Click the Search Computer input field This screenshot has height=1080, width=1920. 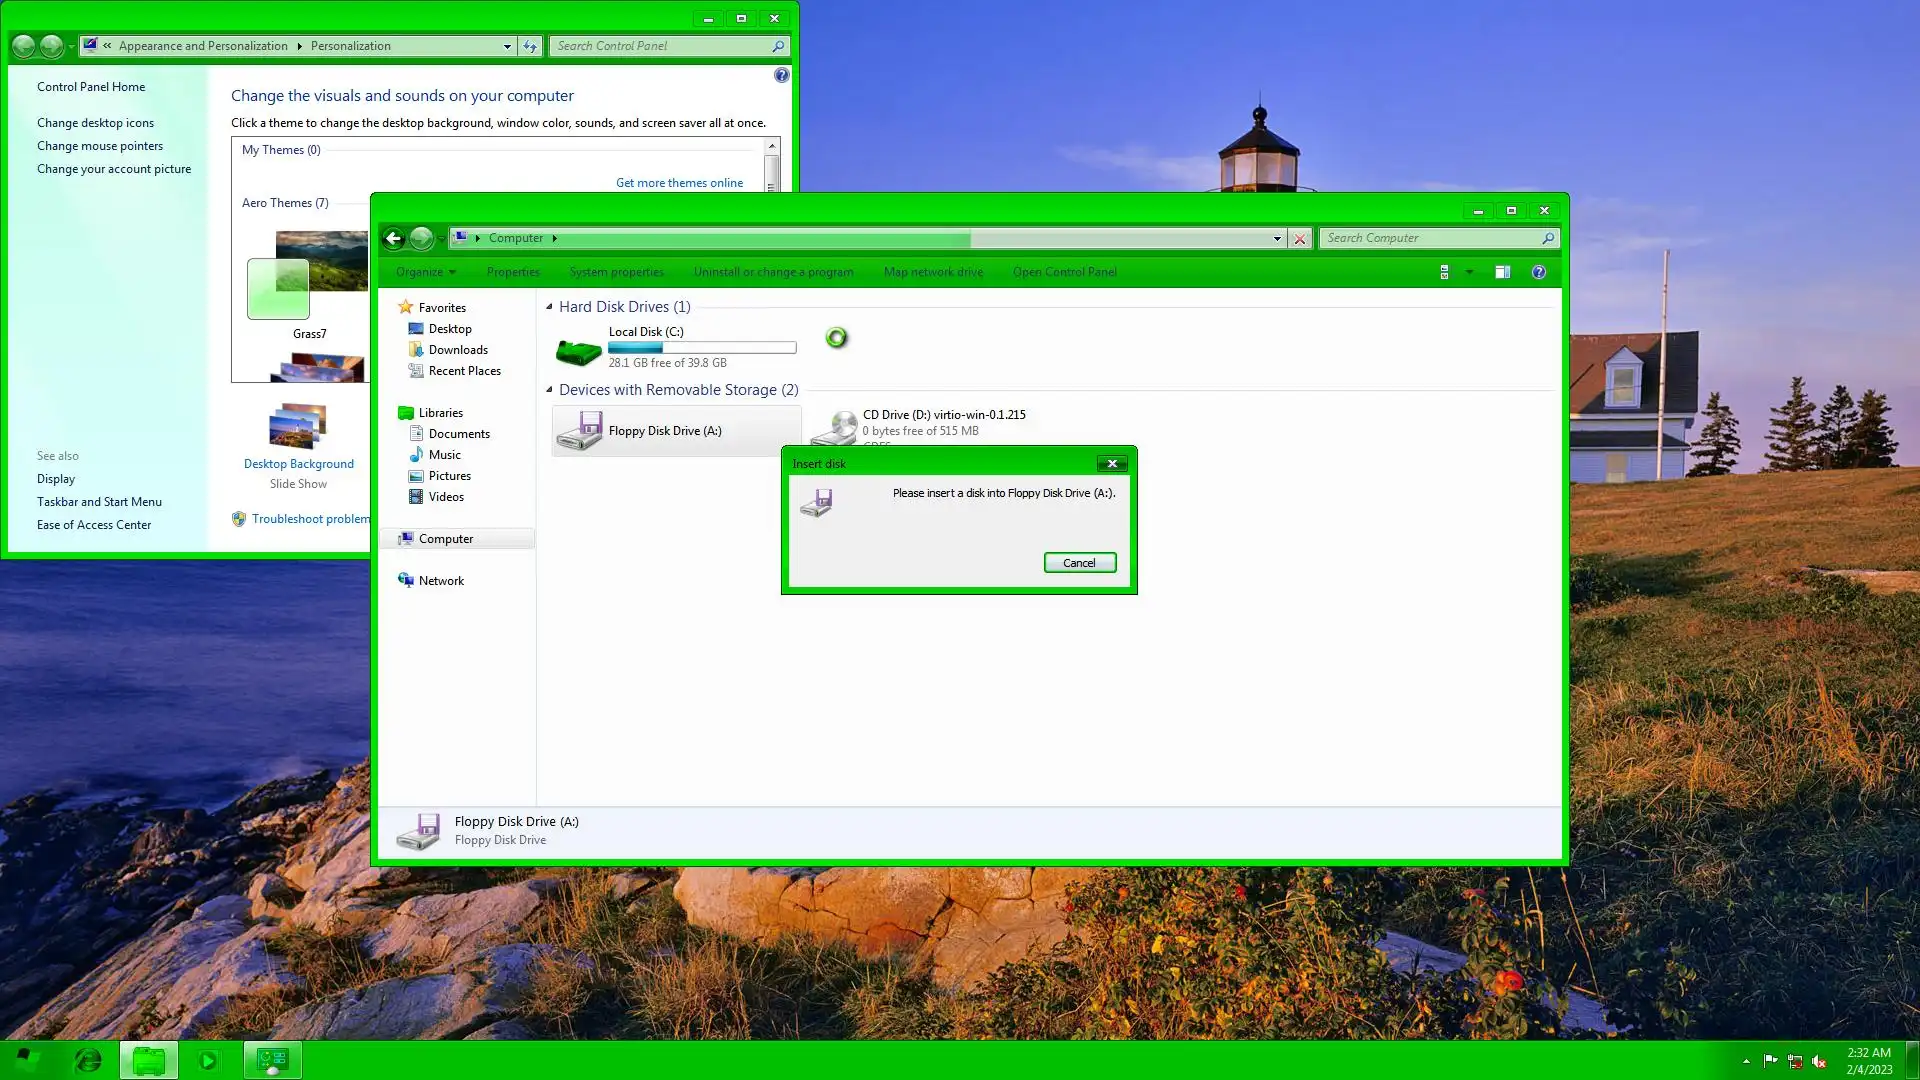[1430, 238]
